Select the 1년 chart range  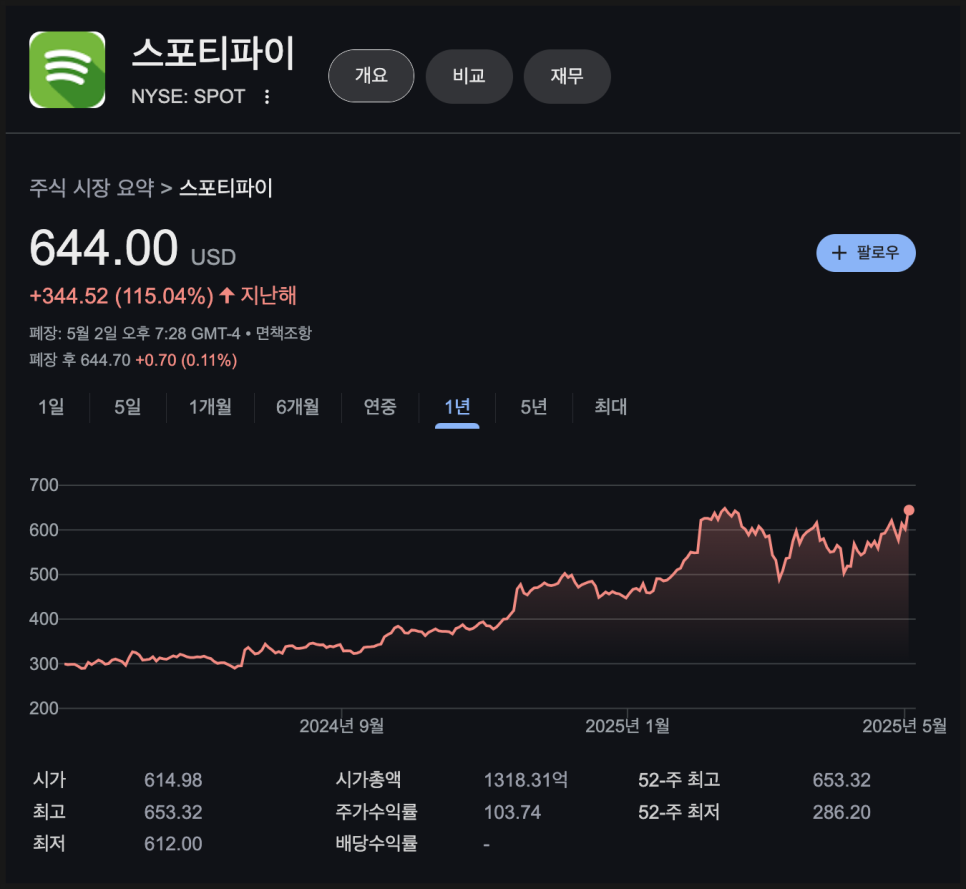point(457,407)
